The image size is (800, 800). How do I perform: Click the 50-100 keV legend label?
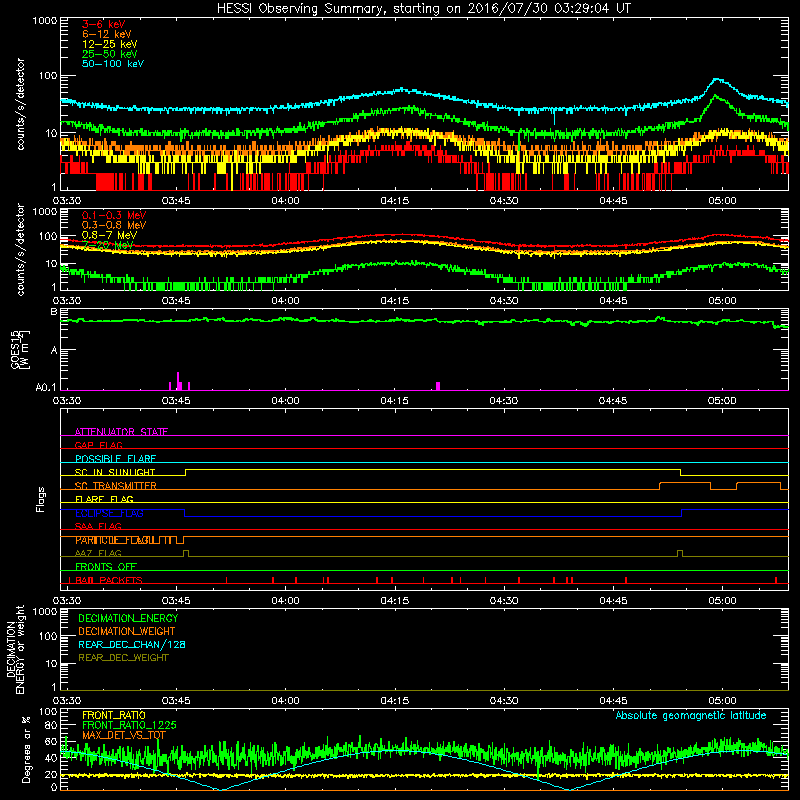[x=113, y=64]
